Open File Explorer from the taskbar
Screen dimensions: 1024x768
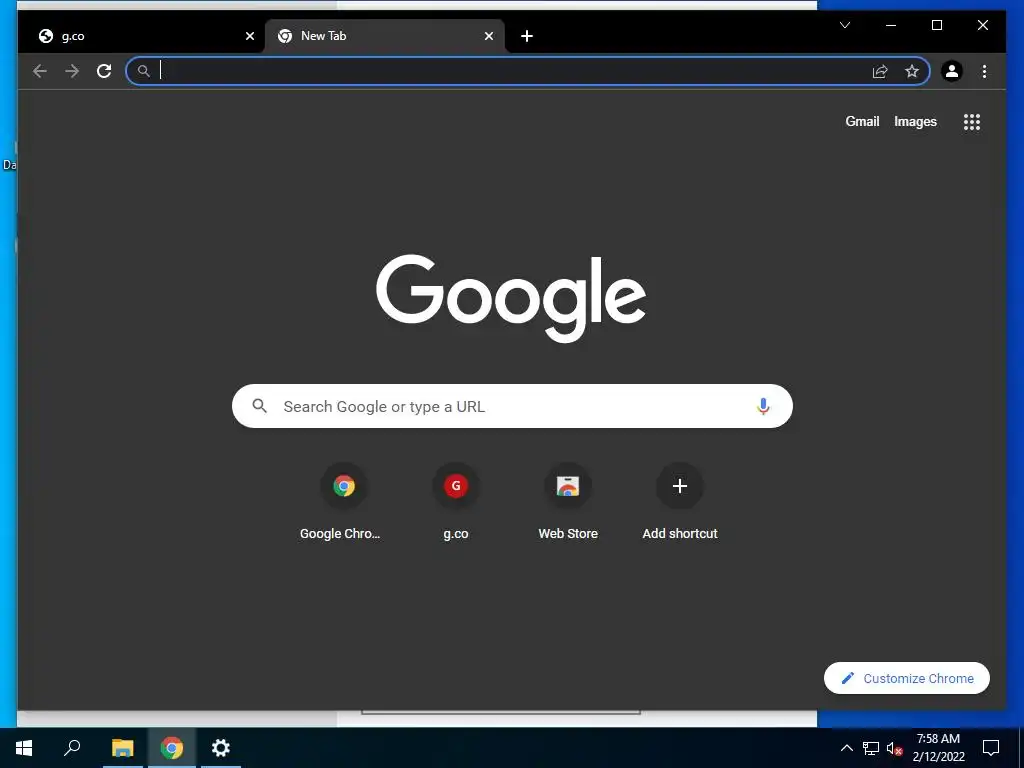coord(122,748)
